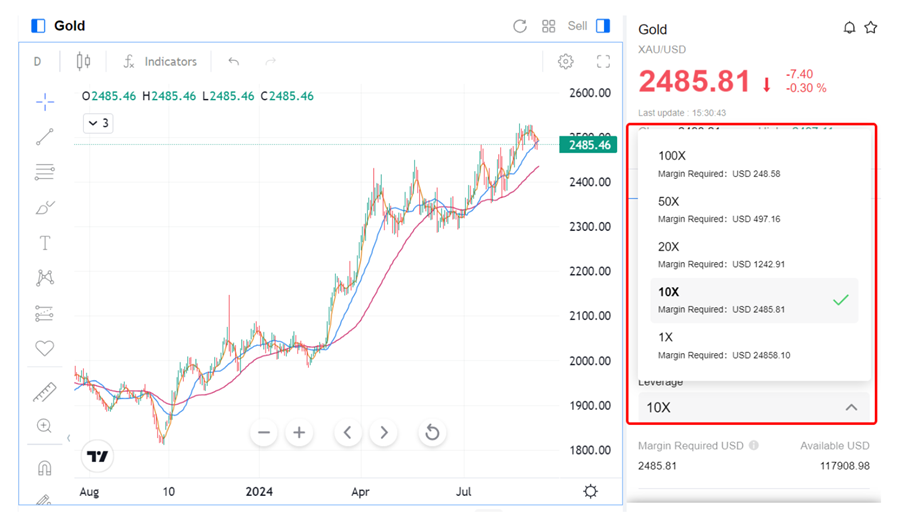This screenshot has width=900, height=513.
Task: Click the heart favorites icon
Action: coord(44,348)
